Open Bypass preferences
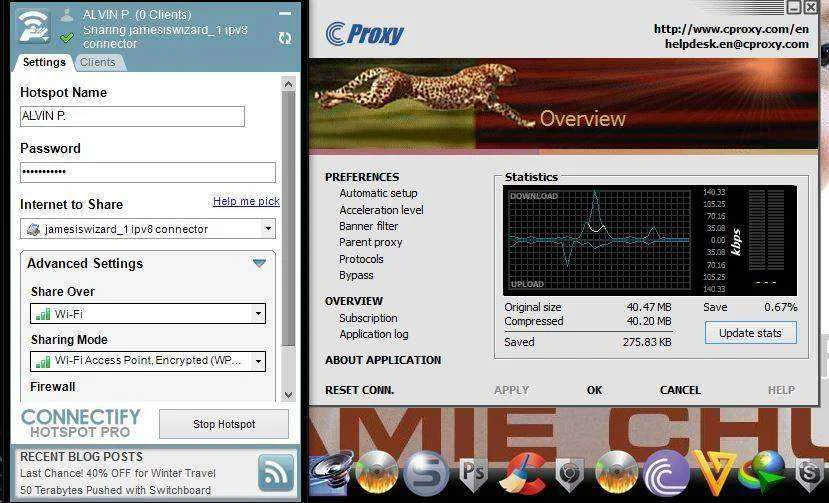The width and height of the screenshot is (829, 503). click(356, 275)
